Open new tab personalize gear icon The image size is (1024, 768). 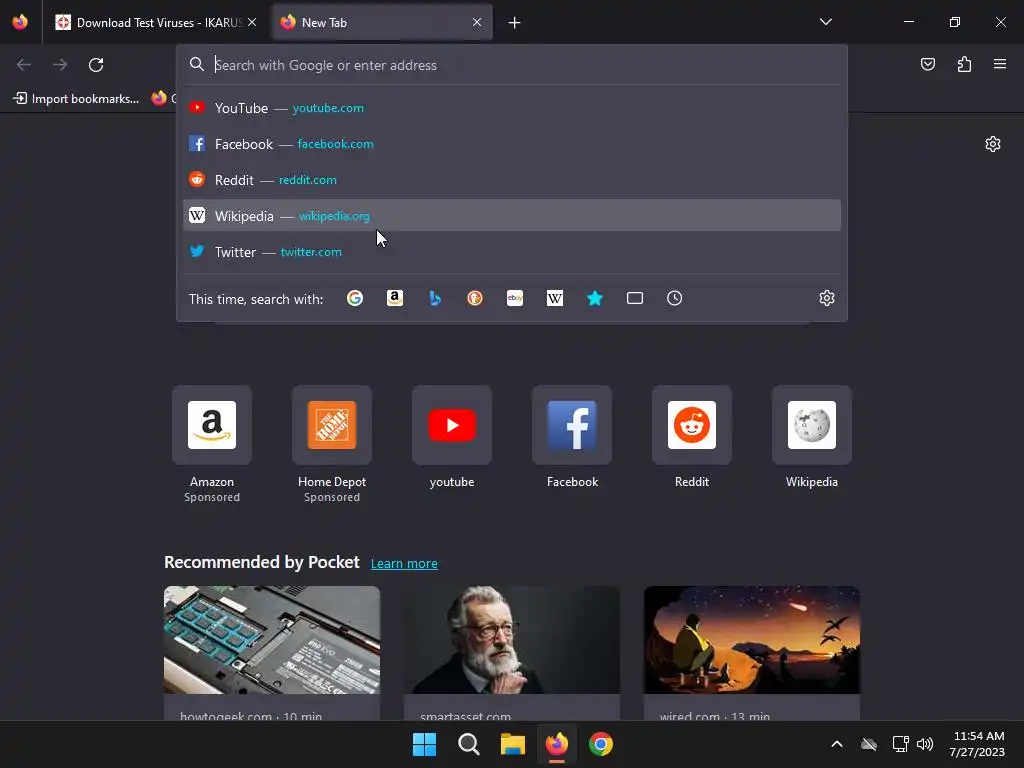pos(993,144)
